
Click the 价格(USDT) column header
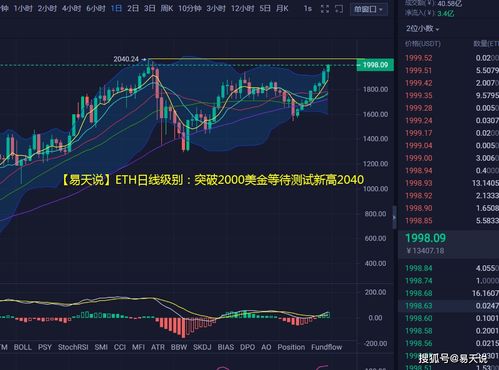[423, 44]
